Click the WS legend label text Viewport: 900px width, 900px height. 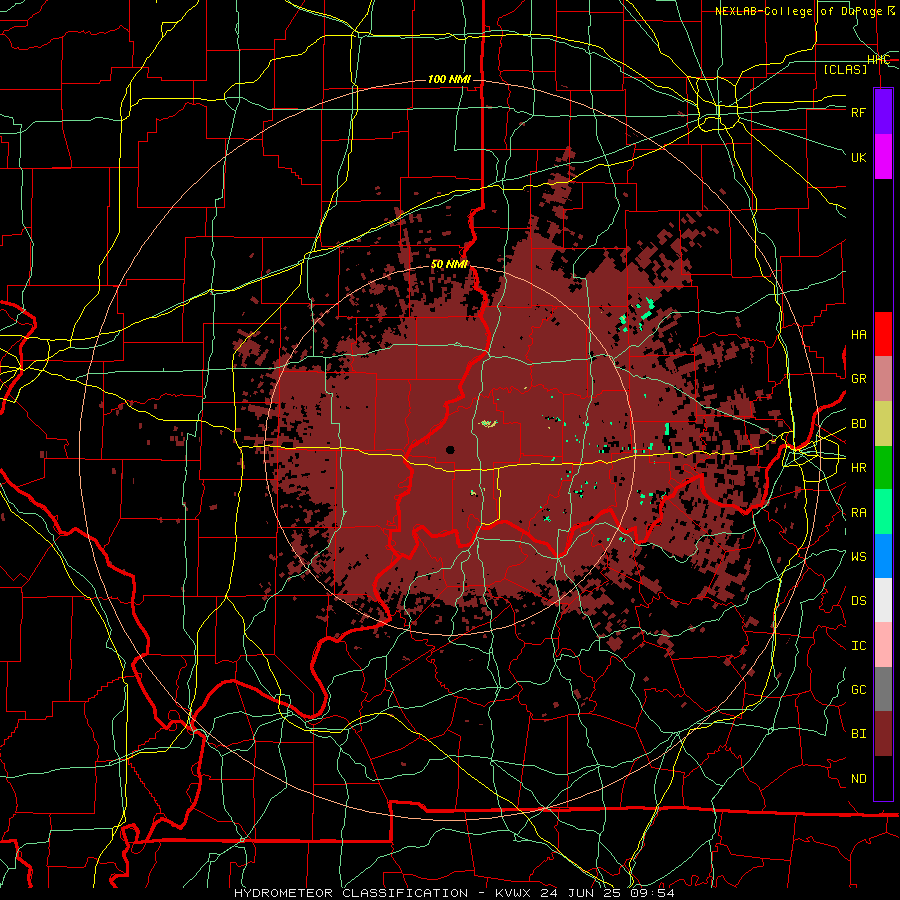click(858, 556)
